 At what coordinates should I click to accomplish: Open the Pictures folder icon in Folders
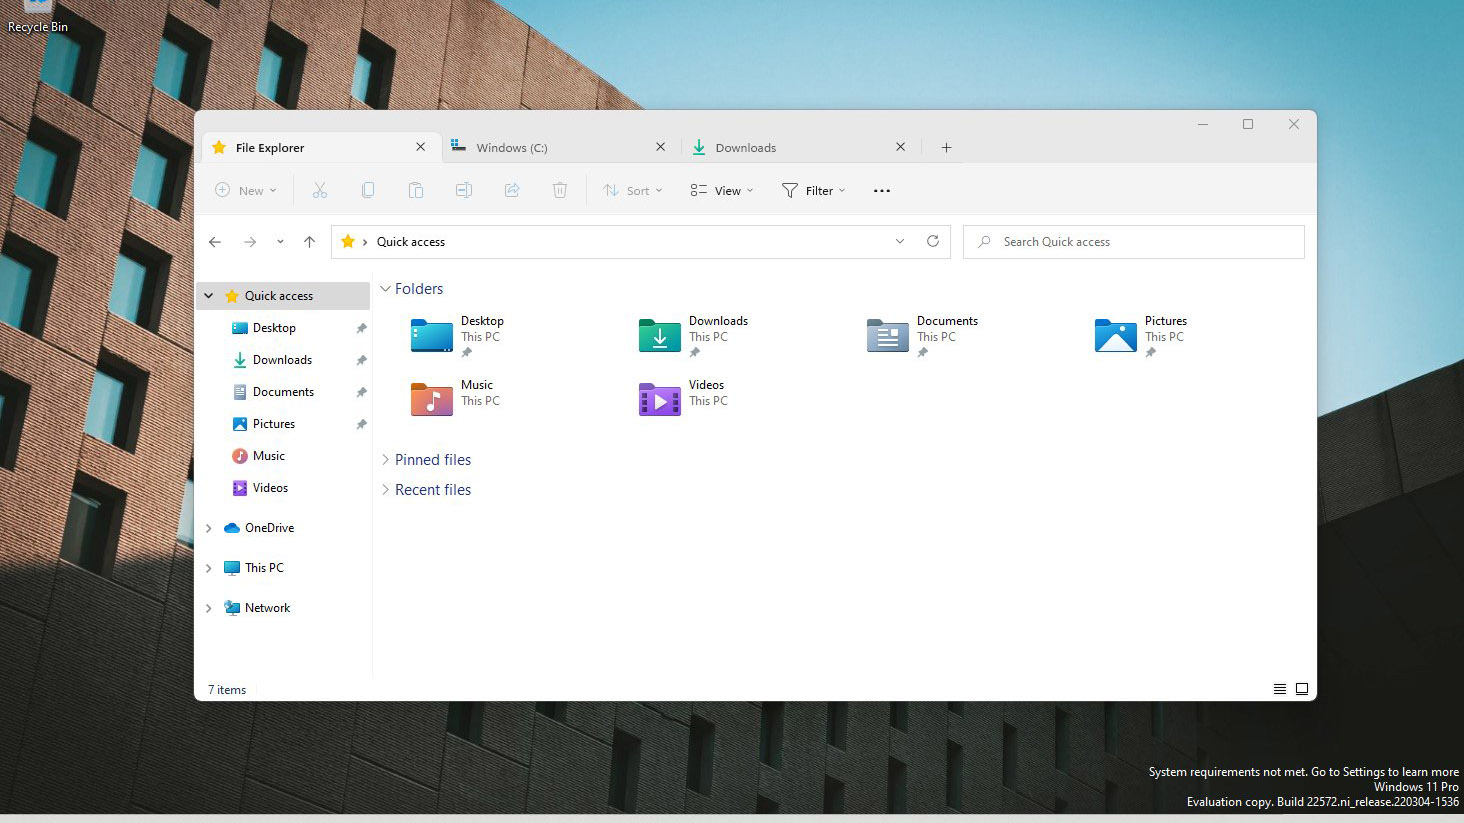(1116, 336)
